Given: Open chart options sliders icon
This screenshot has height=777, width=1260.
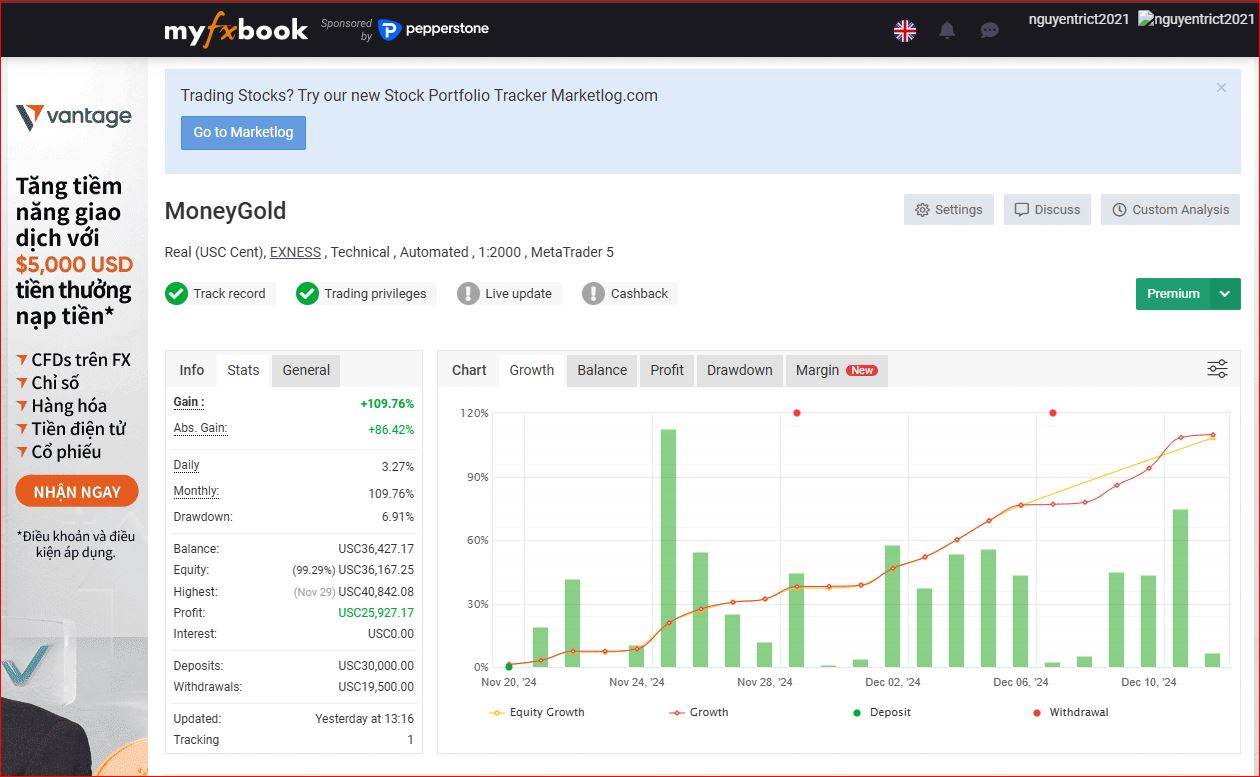Looking at the screenshot, I should (x=1217, y=369).
